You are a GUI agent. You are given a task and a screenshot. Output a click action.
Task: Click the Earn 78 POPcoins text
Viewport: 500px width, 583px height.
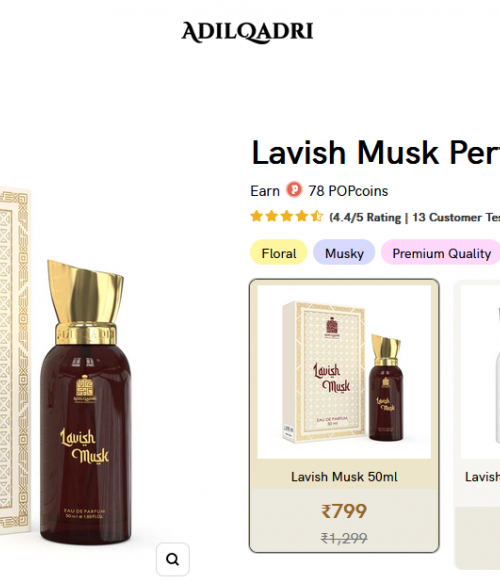click(319, 191)
